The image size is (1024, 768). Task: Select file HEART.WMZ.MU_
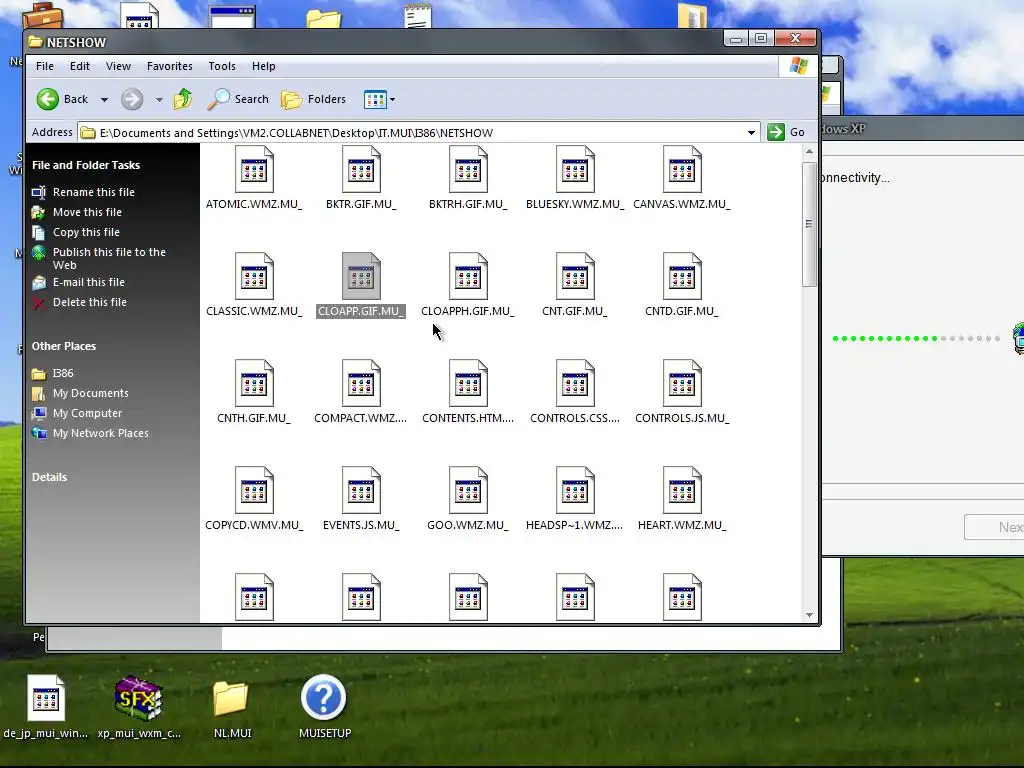point(682,499)
